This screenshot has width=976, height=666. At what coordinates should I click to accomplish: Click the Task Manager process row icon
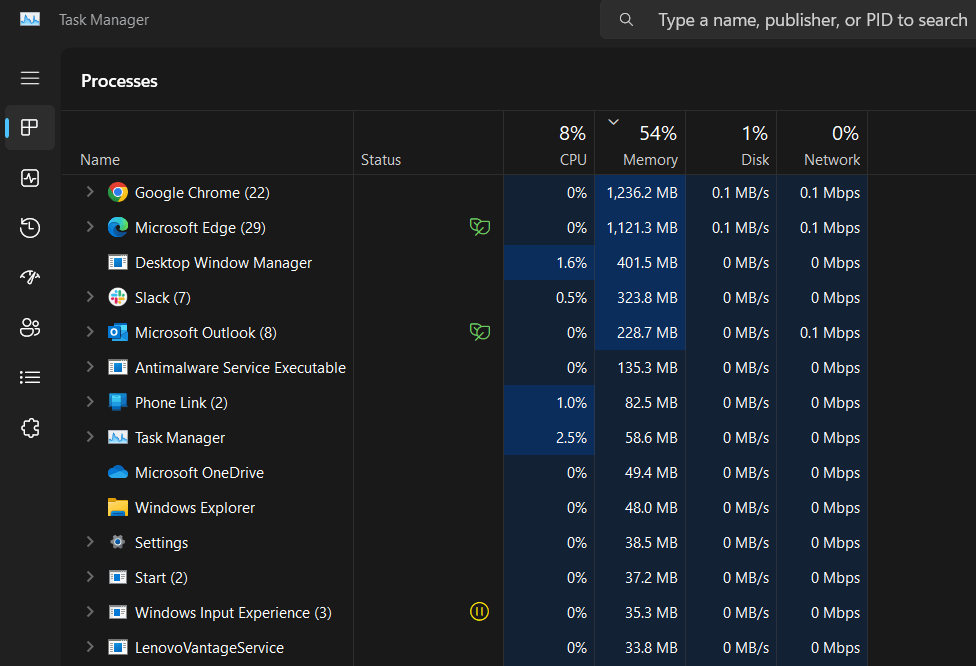click(118, 438)
